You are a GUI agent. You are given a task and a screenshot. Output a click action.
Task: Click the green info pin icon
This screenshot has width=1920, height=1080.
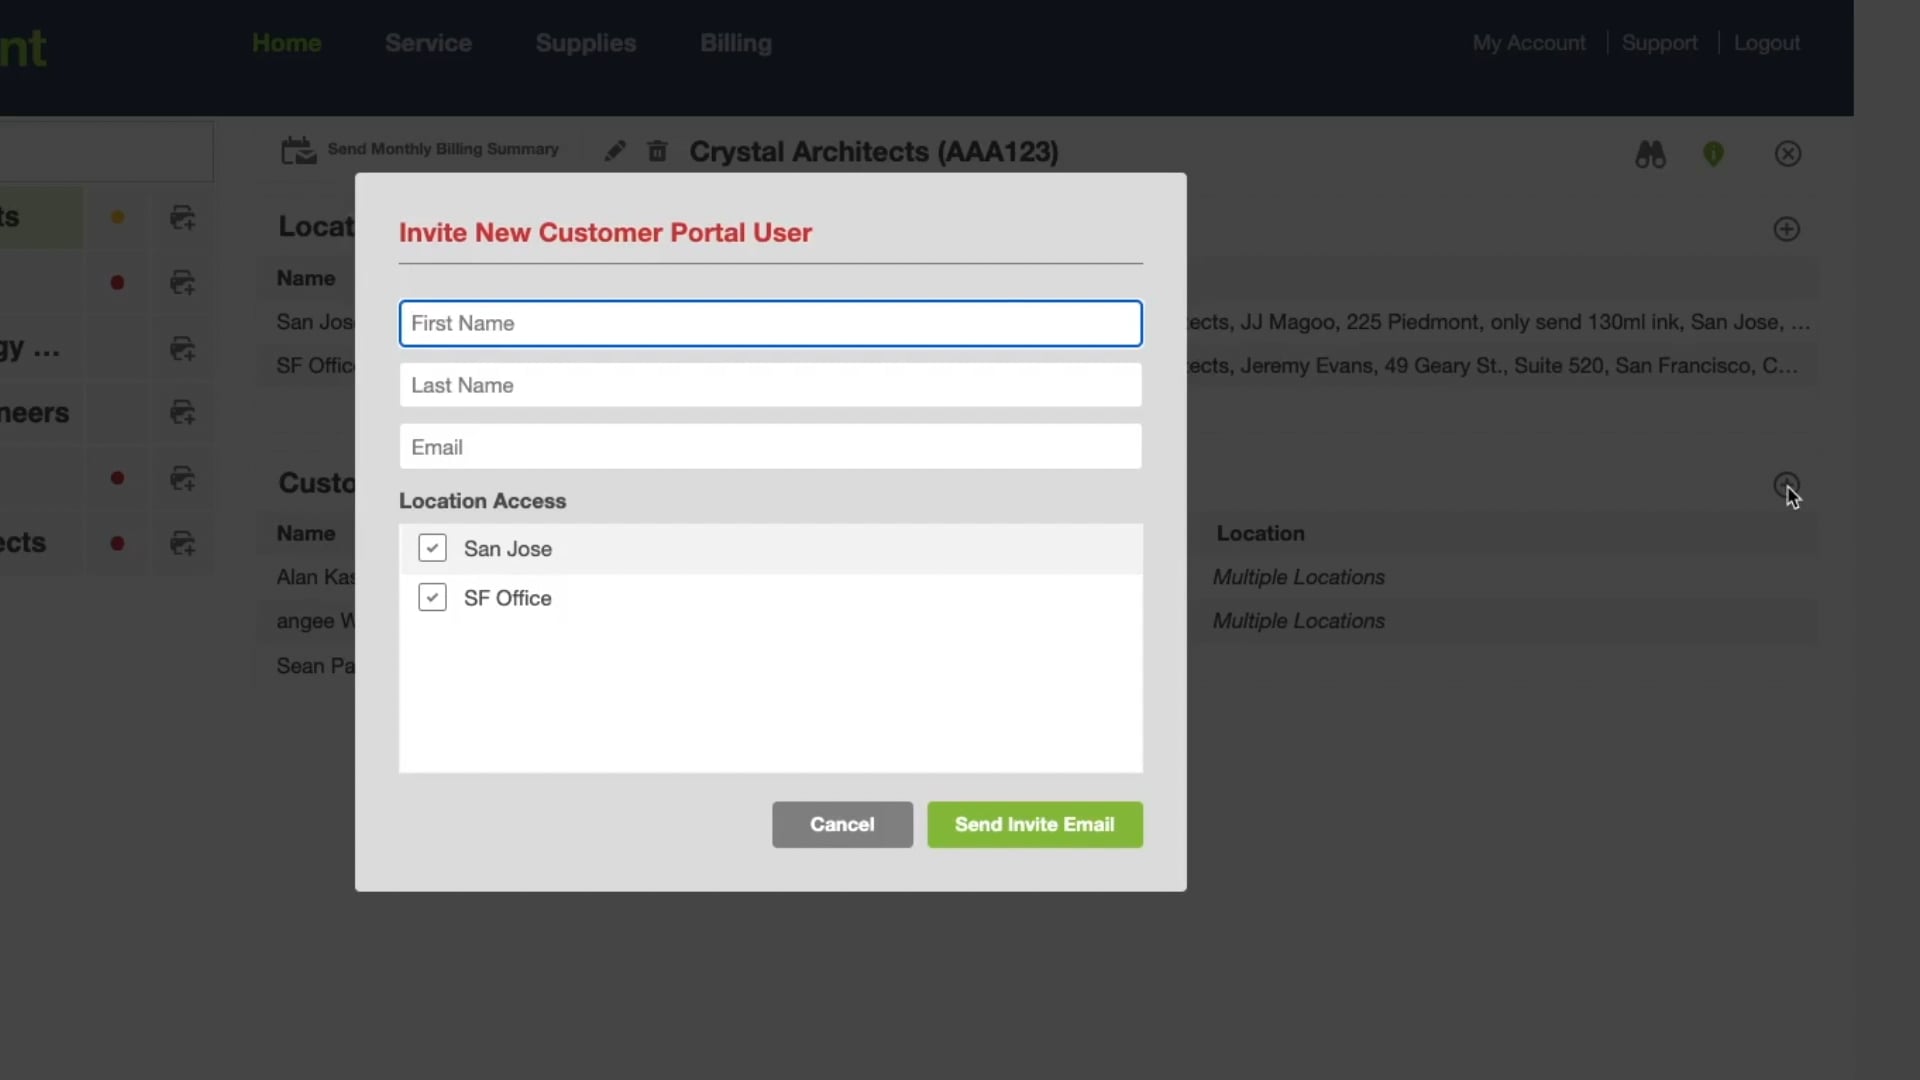pyautogui.click(x=1715, y=153)
